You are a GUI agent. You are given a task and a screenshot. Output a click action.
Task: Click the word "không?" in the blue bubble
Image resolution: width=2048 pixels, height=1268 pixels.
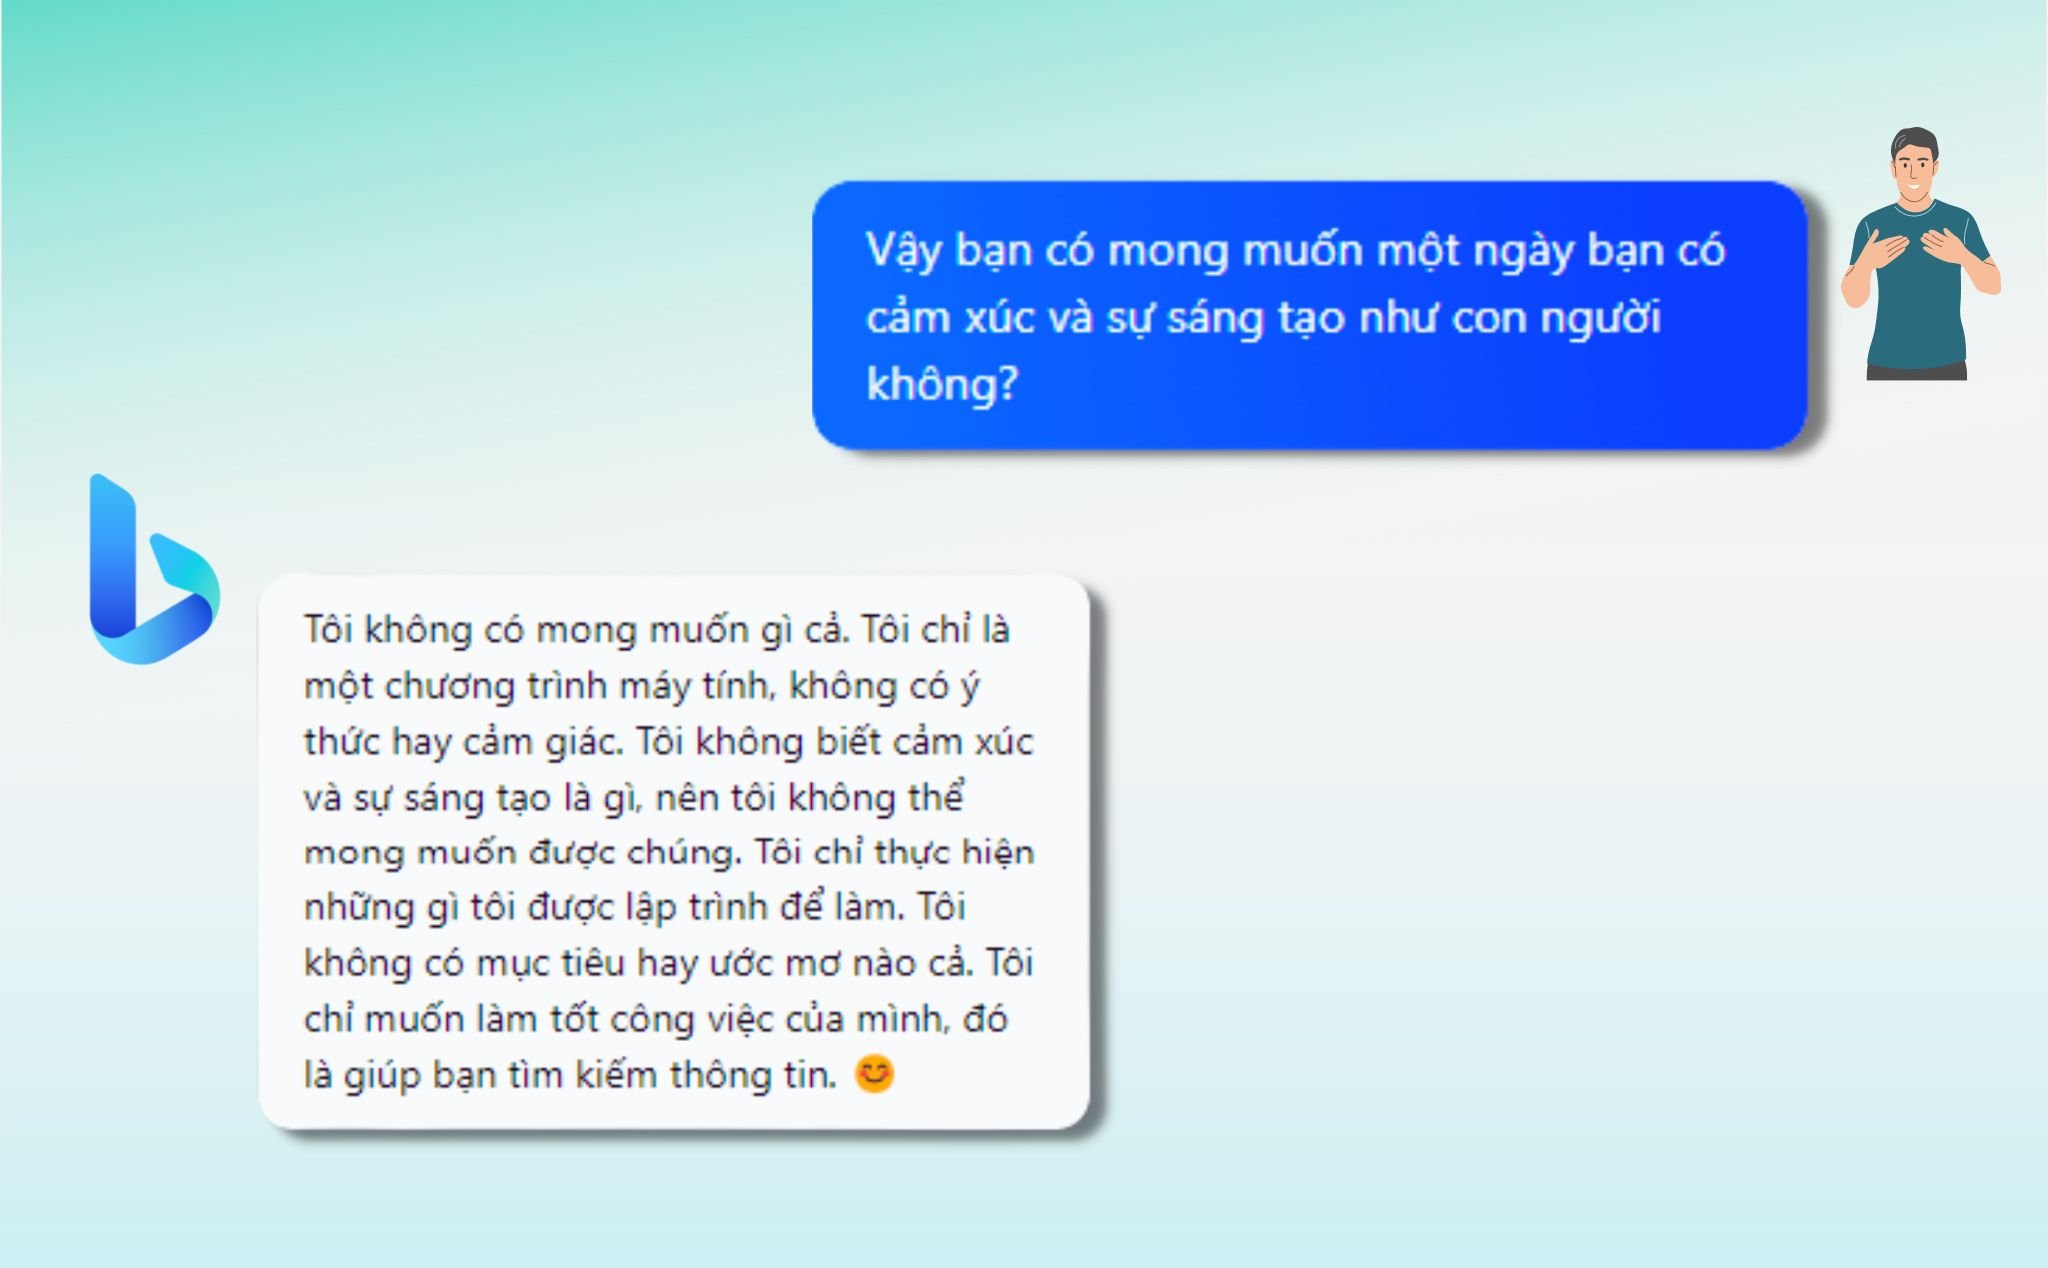pyautogui.click(x=942, y=384)
